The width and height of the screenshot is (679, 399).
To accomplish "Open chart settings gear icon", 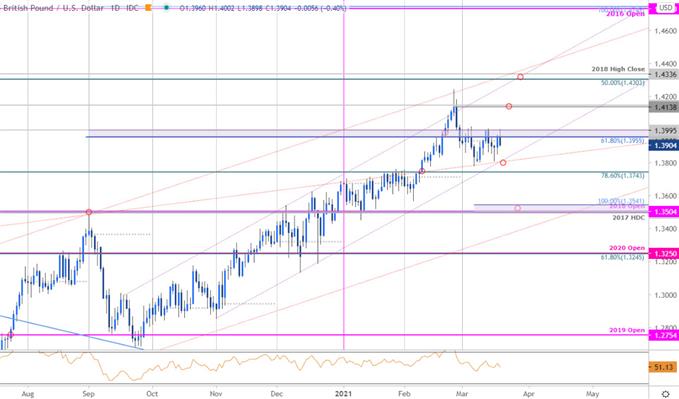I will coord(666,394).
